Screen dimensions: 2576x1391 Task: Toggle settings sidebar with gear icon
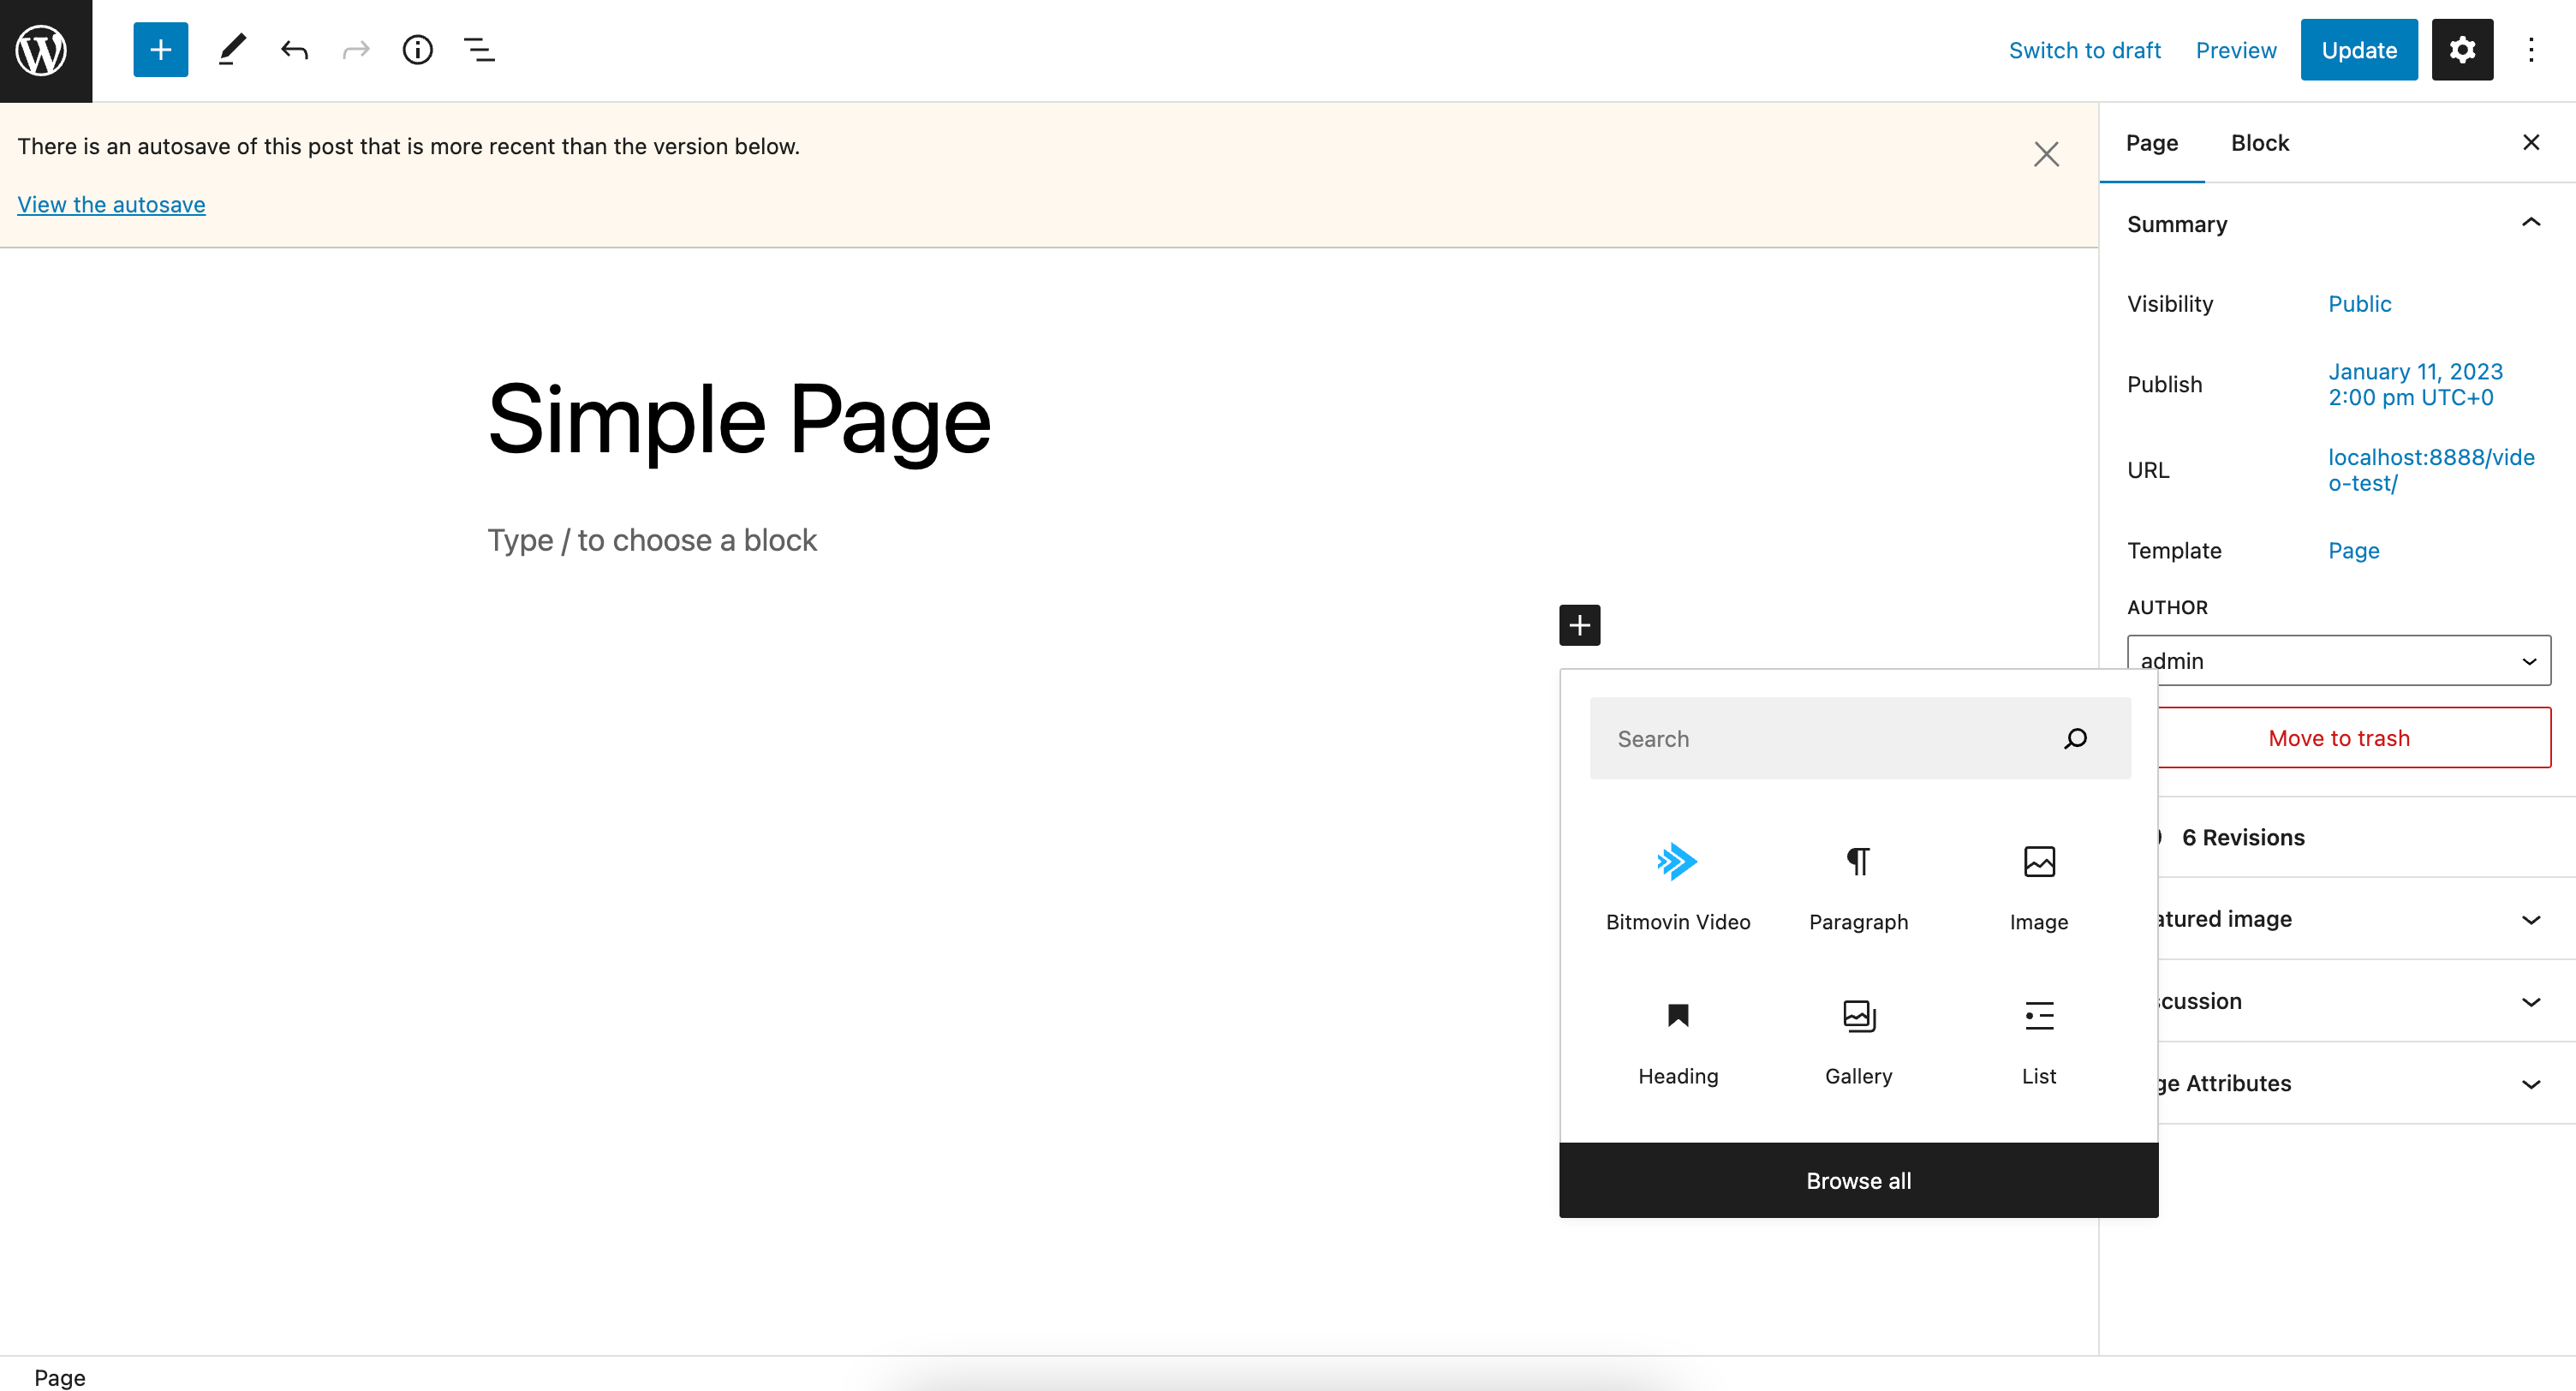[x=2461, y=50]
